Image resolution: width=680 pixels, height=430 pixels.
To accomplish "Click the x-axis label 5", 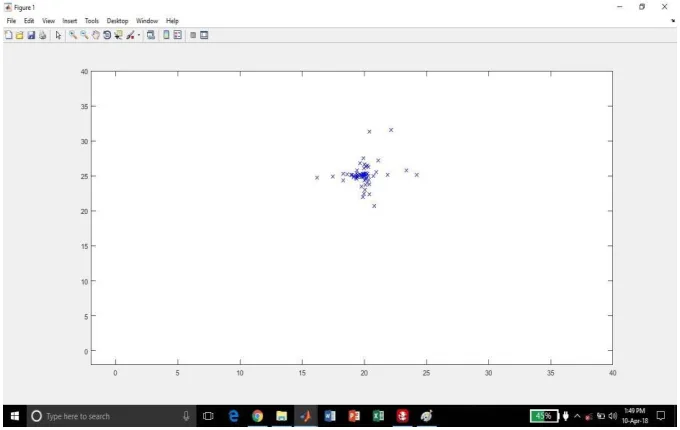I will [x=177, y=373].
